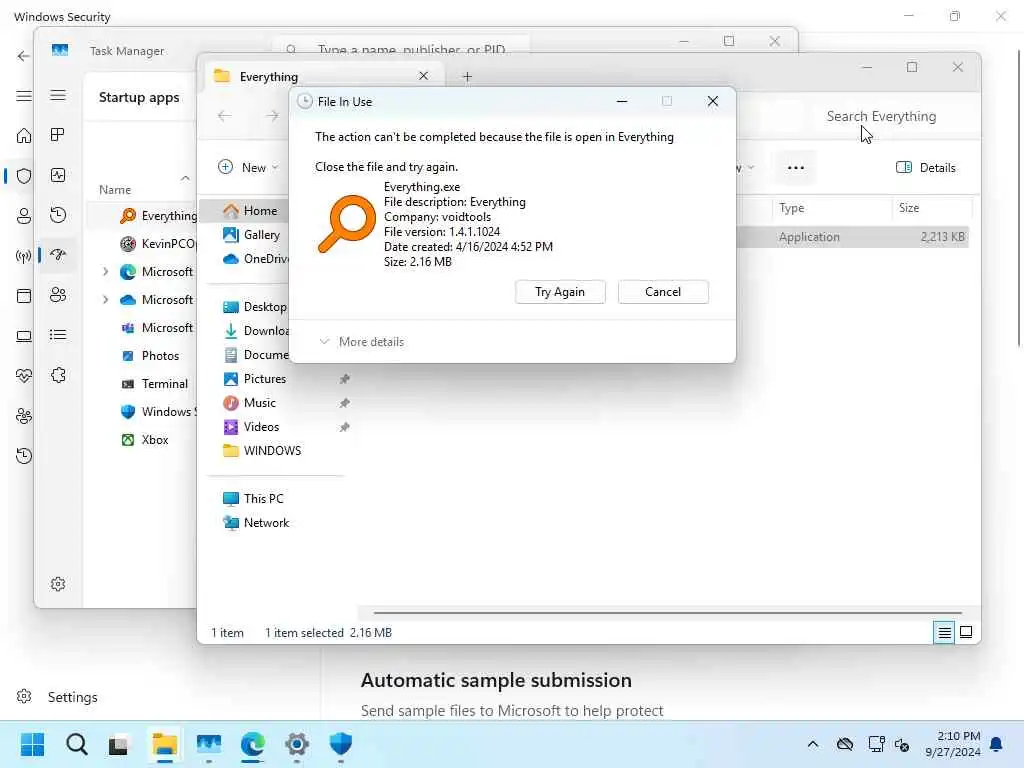Open Microsoft Edge from taskbar
This screenshot has width=1024, height=768.
pyautogui.click(x=252, y=744)
